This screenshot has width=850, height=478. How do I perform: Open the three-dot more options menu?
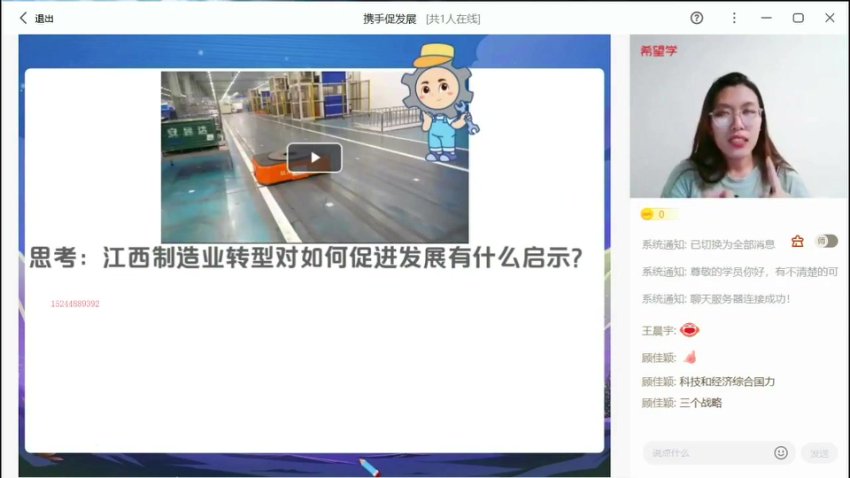[x=734, y=18]
